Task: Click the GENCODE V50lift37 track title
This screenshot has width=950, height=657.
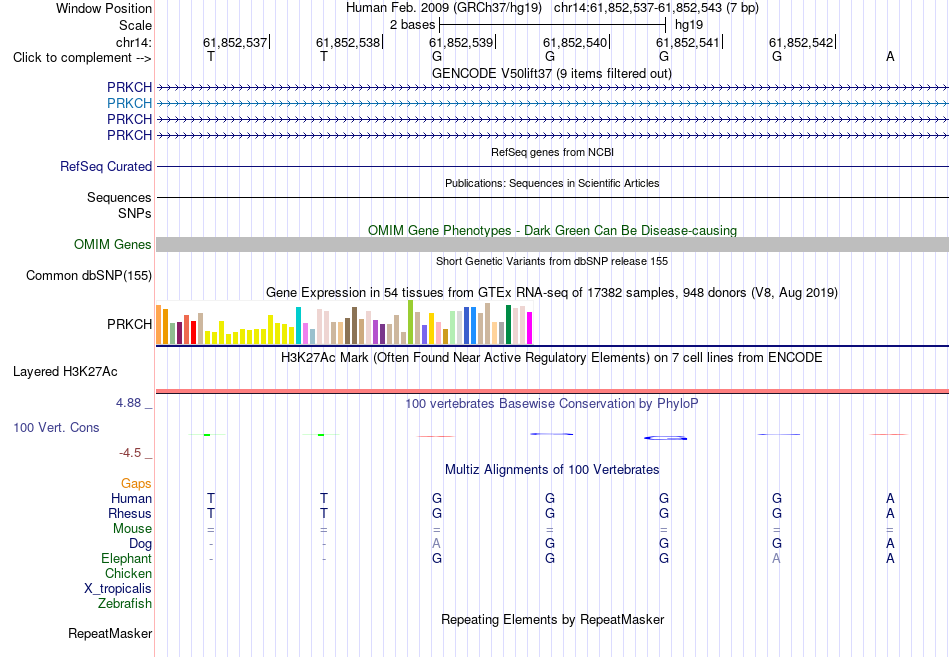Action: 551,73
